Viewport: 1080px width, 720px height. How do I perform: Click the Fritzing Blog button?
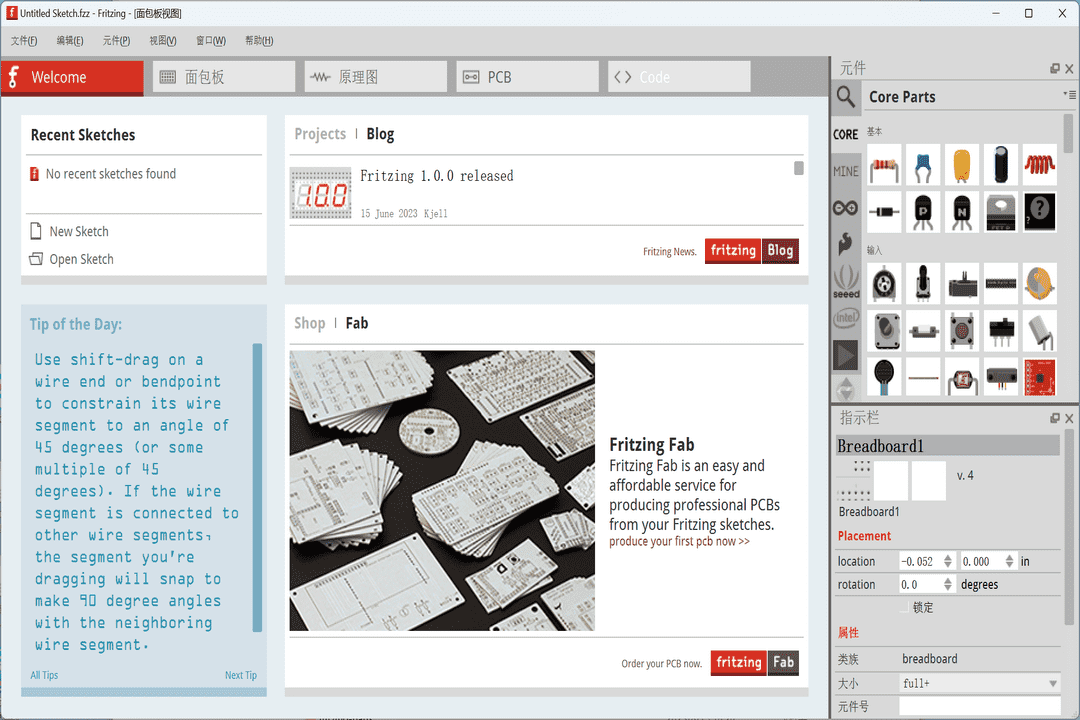pyautogui.click(x=752, y=251)
